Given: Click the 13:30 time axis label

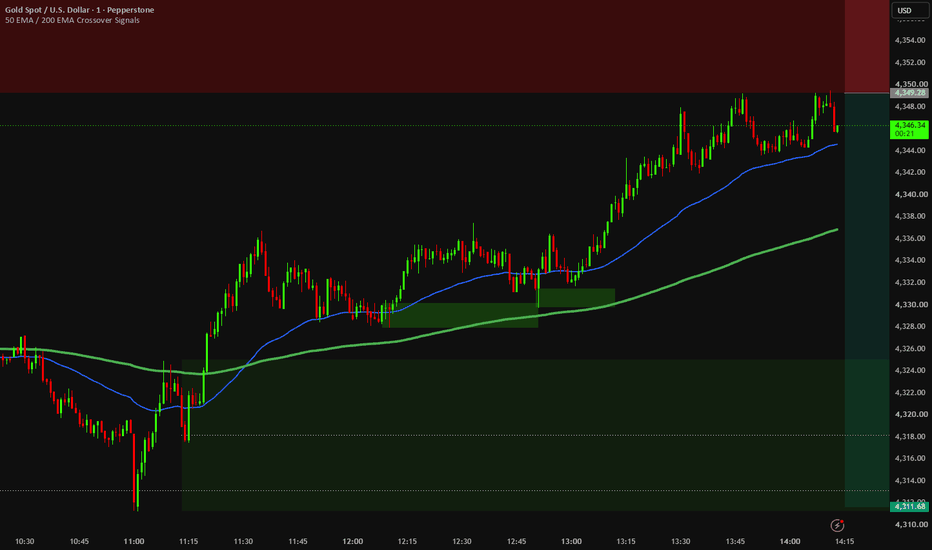Looking at the screenshot, I should 681,541.
